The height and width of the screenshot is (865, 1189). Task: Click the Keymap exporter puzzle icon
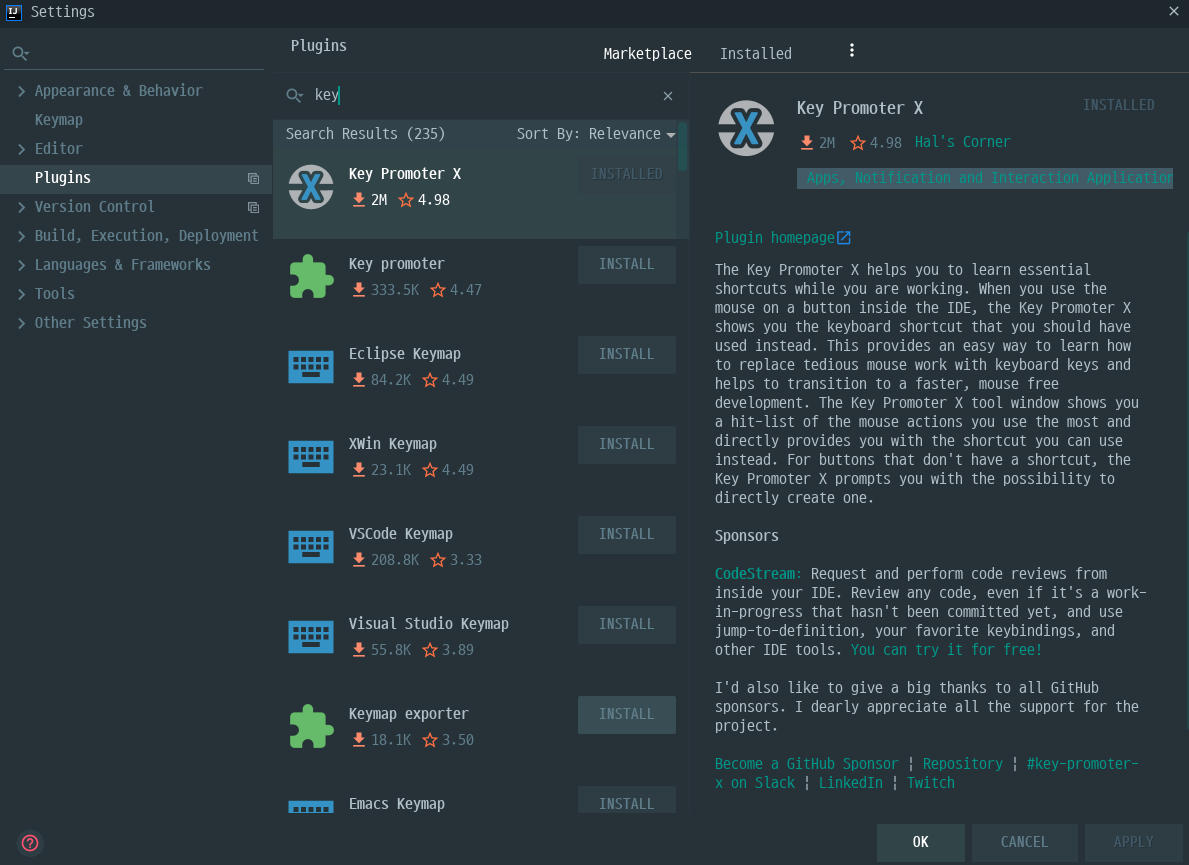[311, 727]
